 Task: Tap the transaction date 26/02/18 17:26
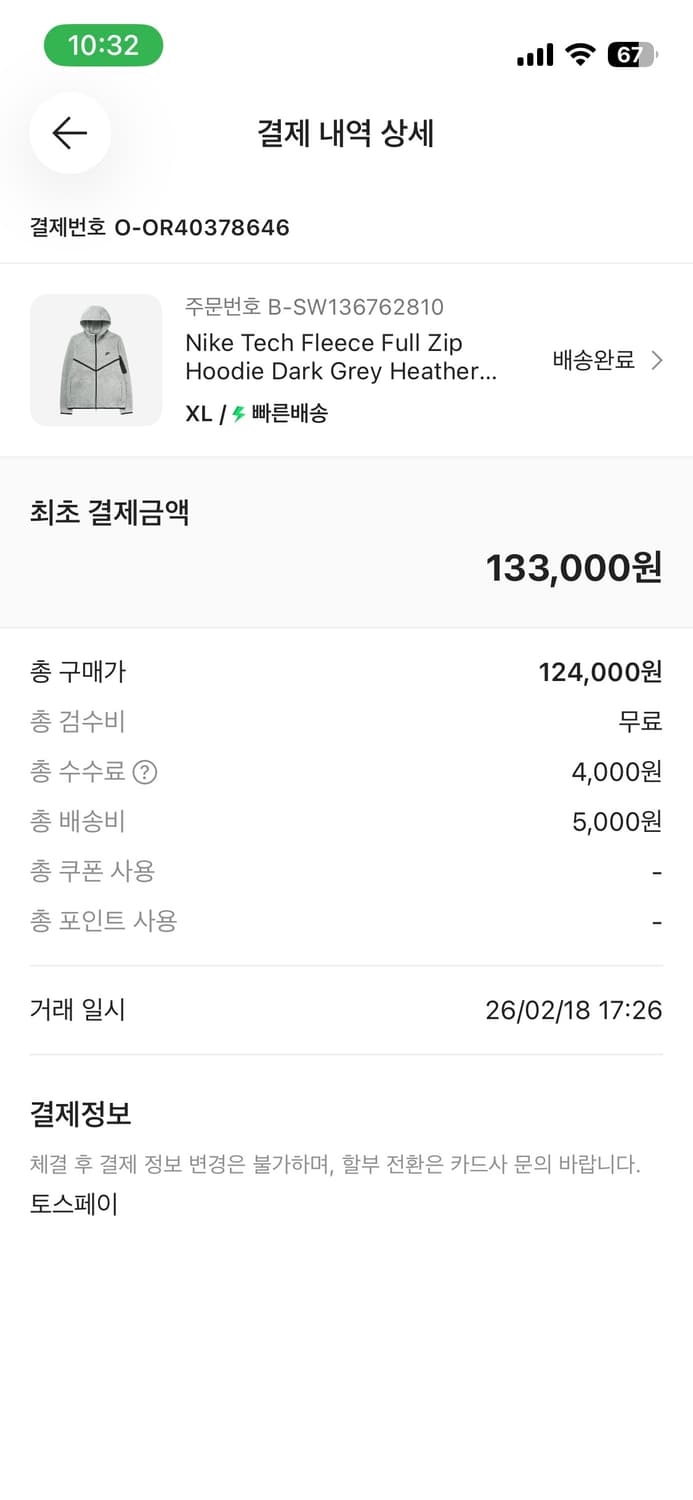coord(573,1009)
